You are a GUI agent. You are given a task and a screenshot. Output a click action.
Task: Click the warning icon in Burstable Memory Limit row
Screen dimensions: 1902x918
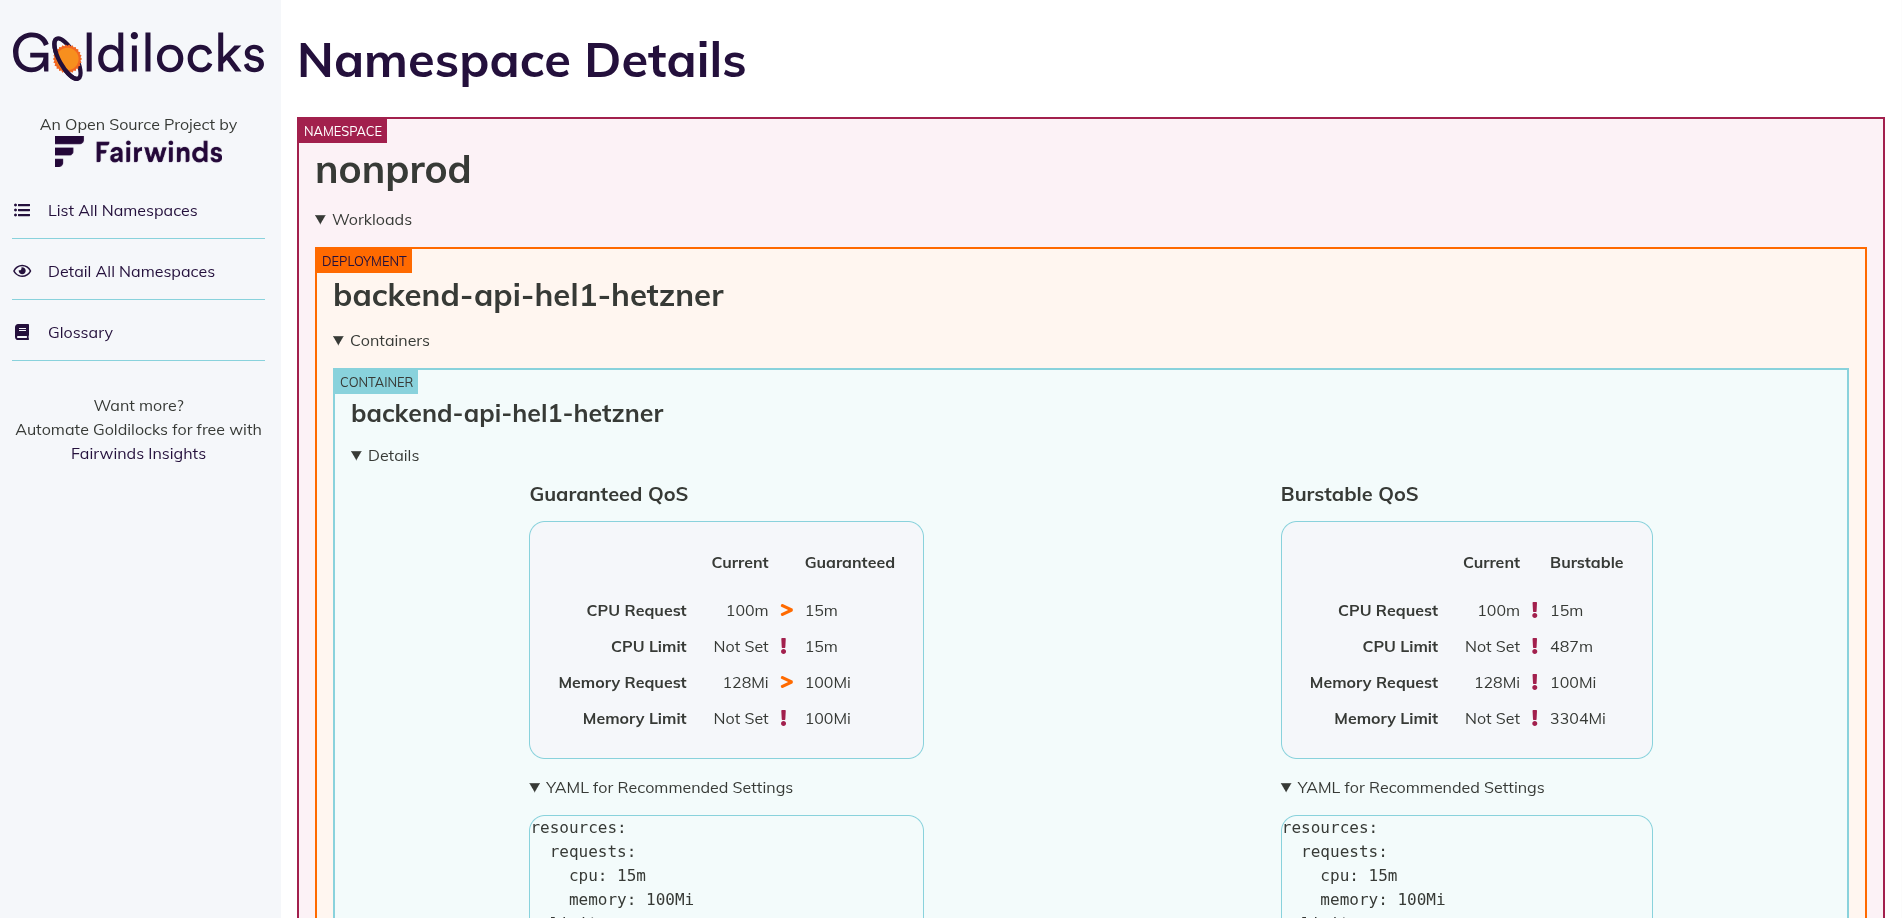[x=1535, y=718]
